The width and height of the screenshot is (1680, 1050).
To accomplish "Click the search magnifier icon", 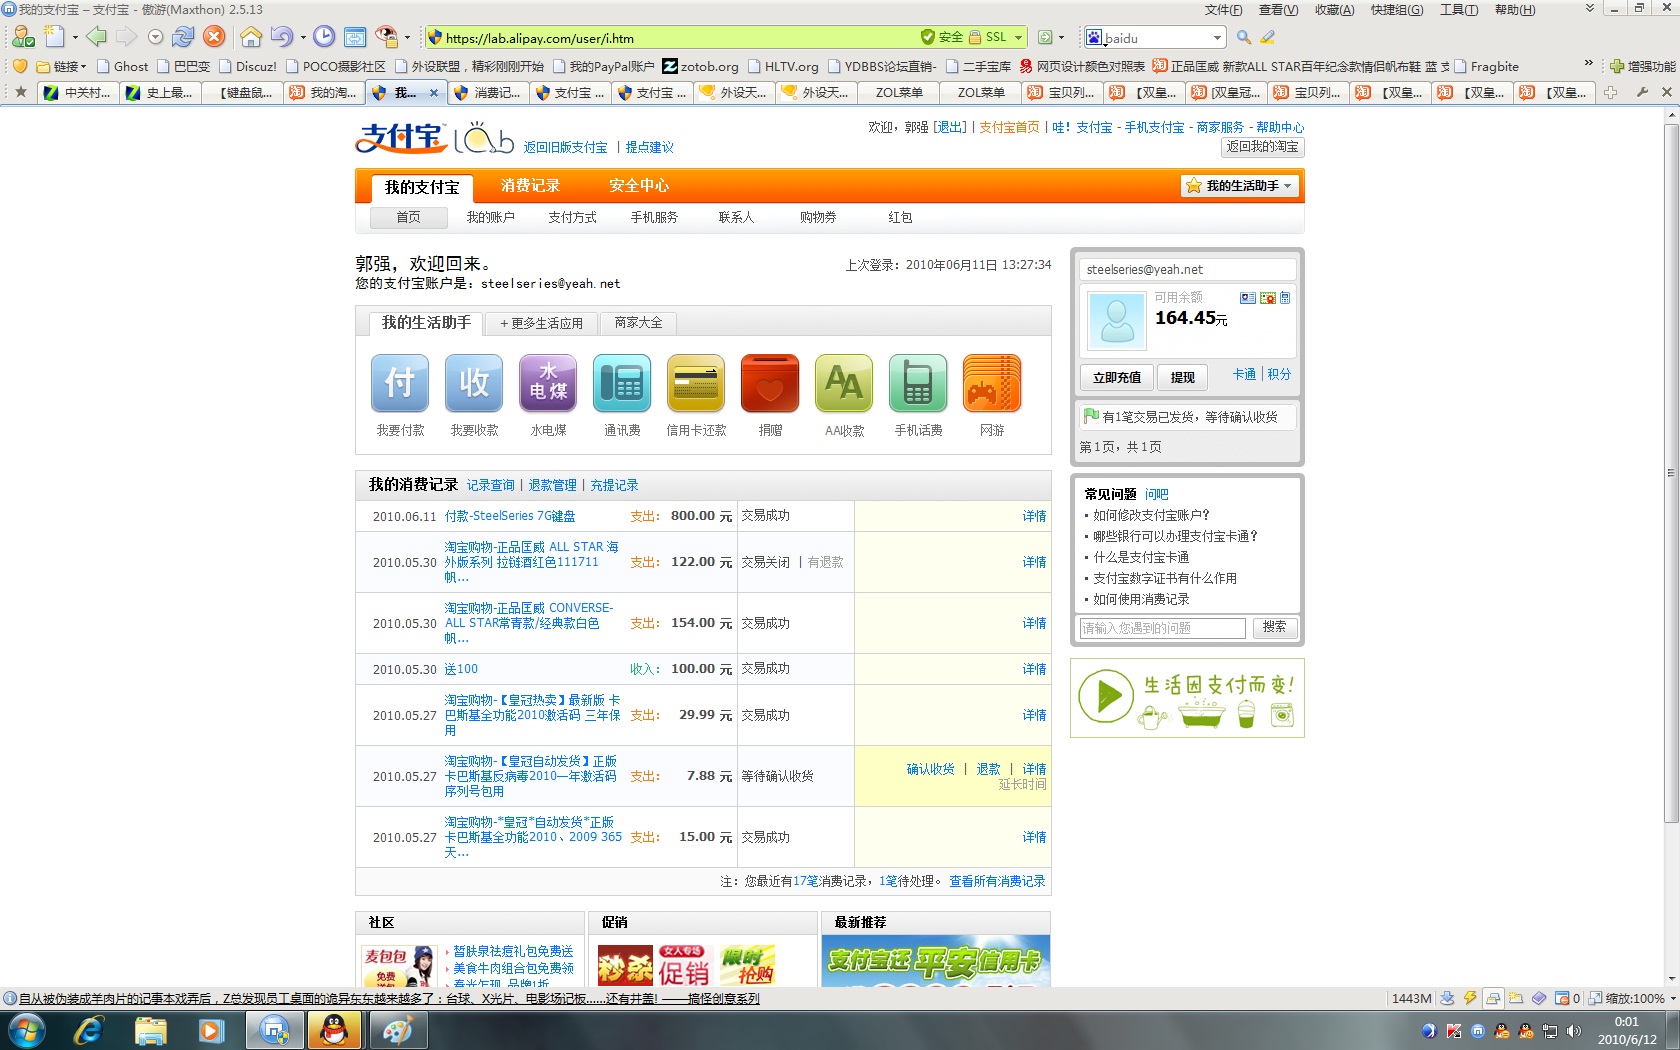I will (1244, 37).
